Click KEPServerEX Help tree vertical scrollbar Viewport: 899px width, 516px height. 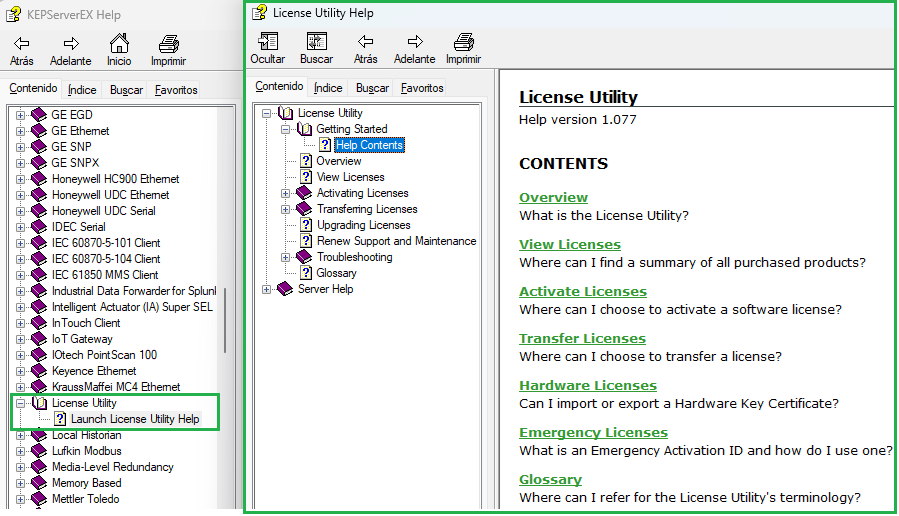pyautogui.click(x=225, y=320)
